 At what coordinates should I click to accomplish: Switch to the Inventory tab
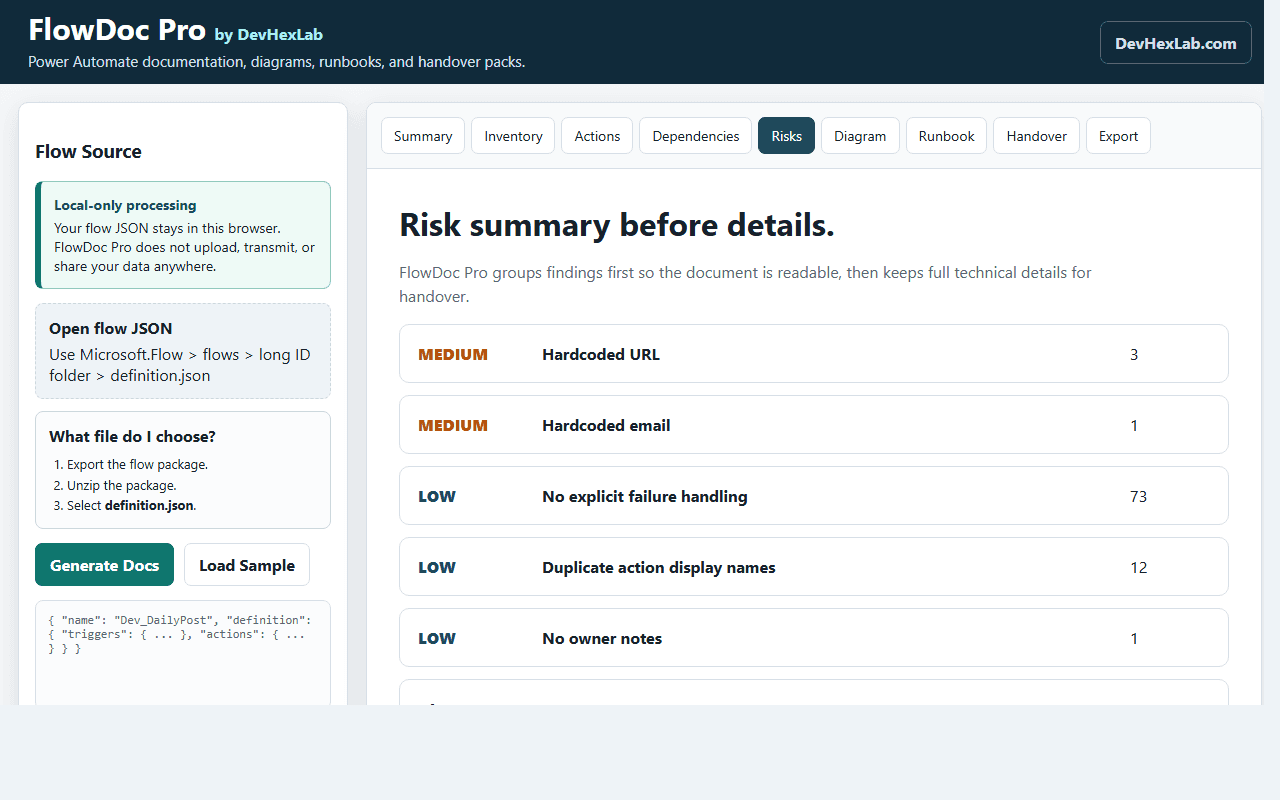pyautogui.click(x=513, y=136)
